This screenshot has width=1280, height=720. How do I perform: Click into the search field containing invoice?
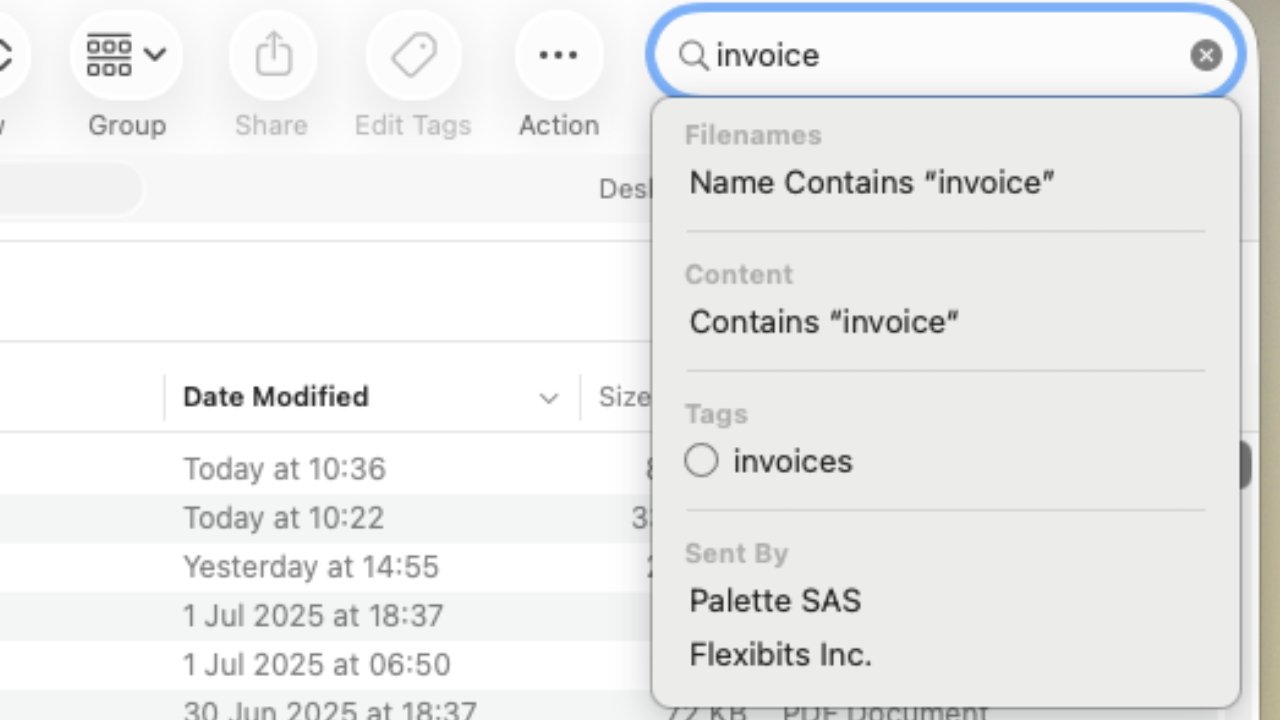point(946,55)
